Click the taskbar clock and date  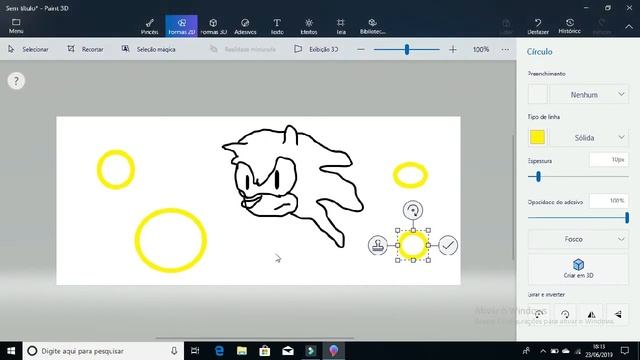(599, 351)
